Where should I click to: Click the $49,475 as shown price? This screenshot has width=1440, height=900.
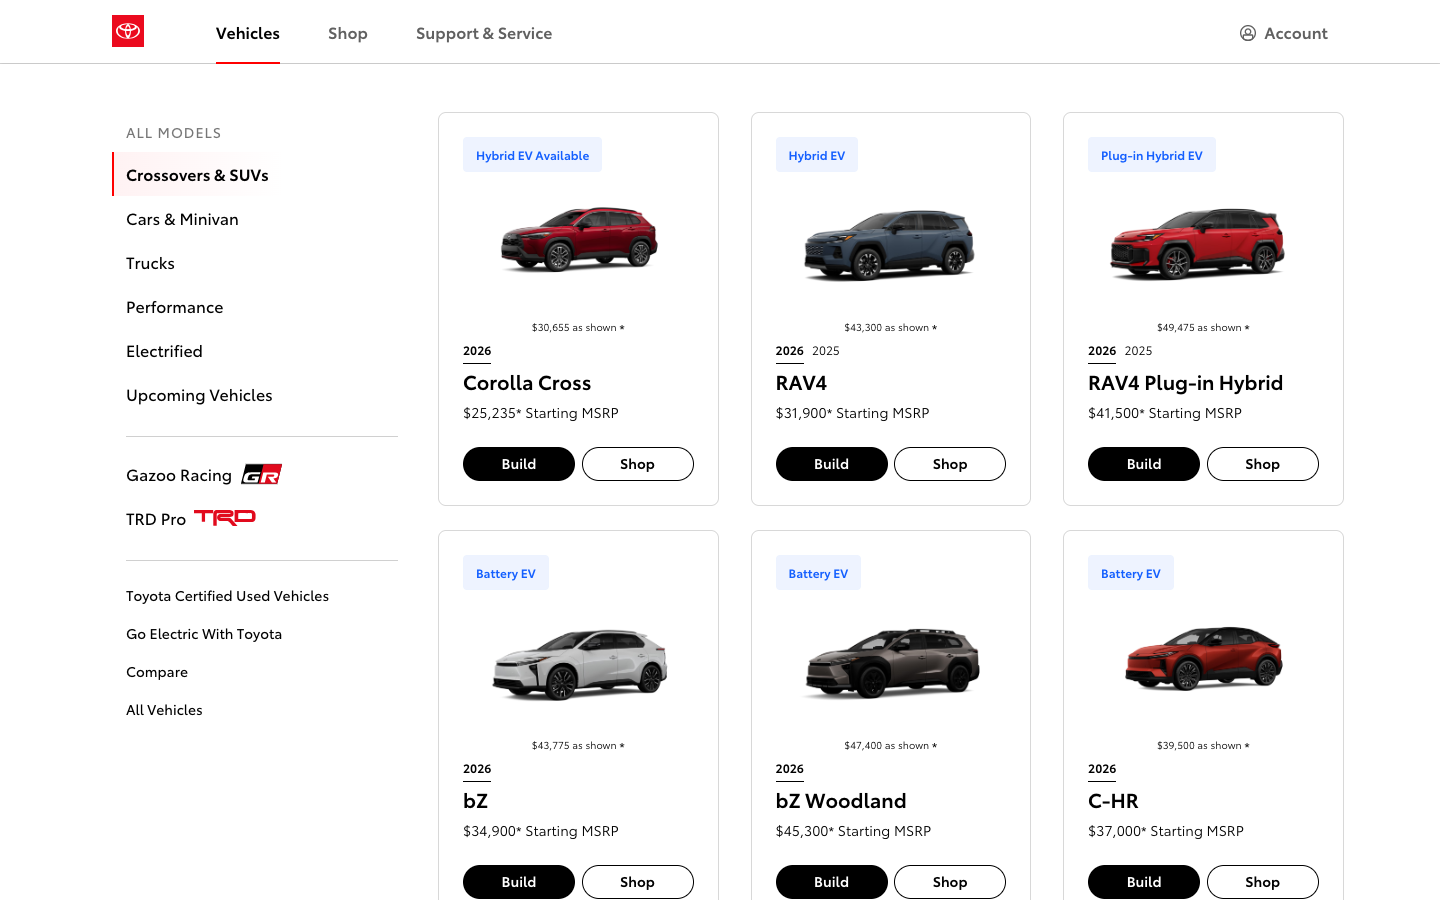[1203, 327]
